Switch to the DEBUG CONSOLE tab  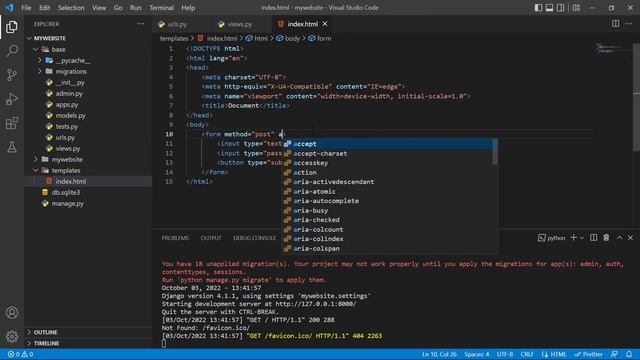(x=255, y=238)
